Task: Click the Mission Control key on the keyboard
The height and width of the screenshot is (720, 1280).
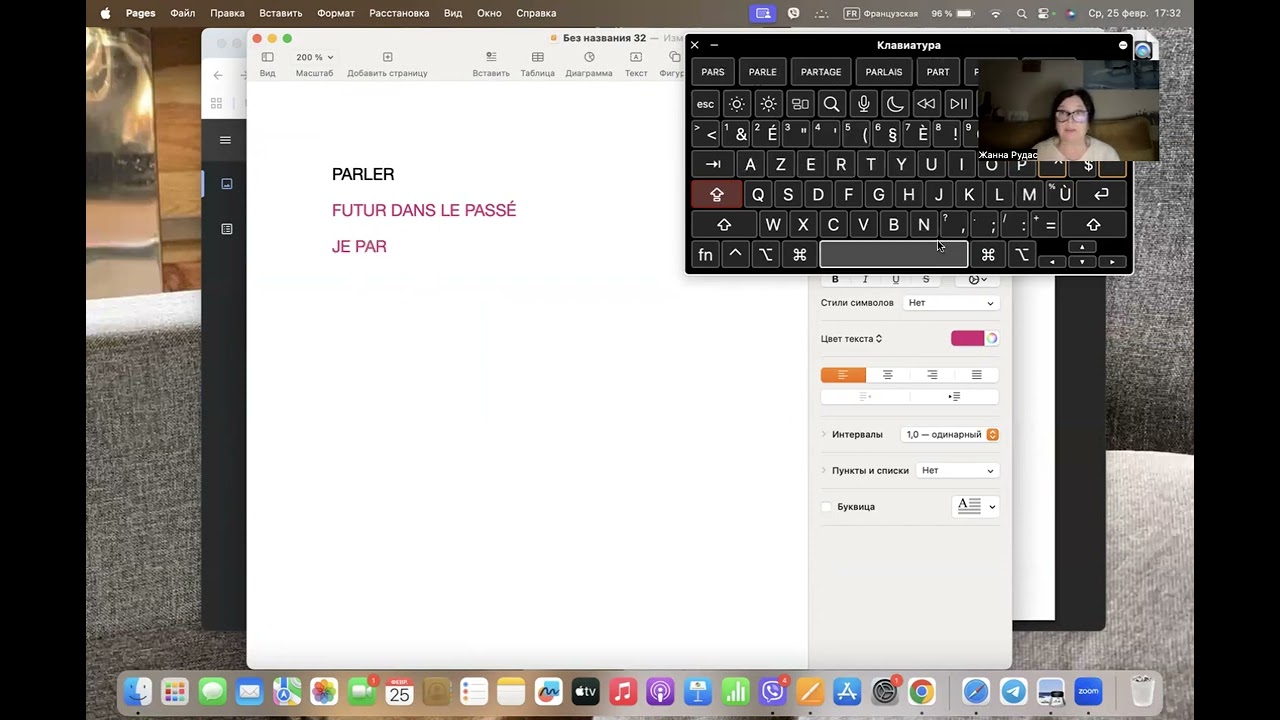Action: click(x=800, y=104)
